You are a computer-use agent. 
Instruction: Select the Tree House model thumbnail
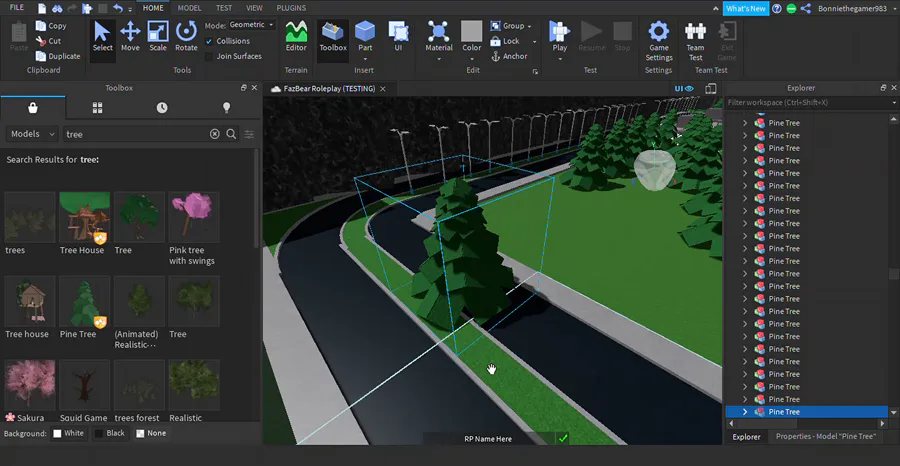tap(84, 218)
